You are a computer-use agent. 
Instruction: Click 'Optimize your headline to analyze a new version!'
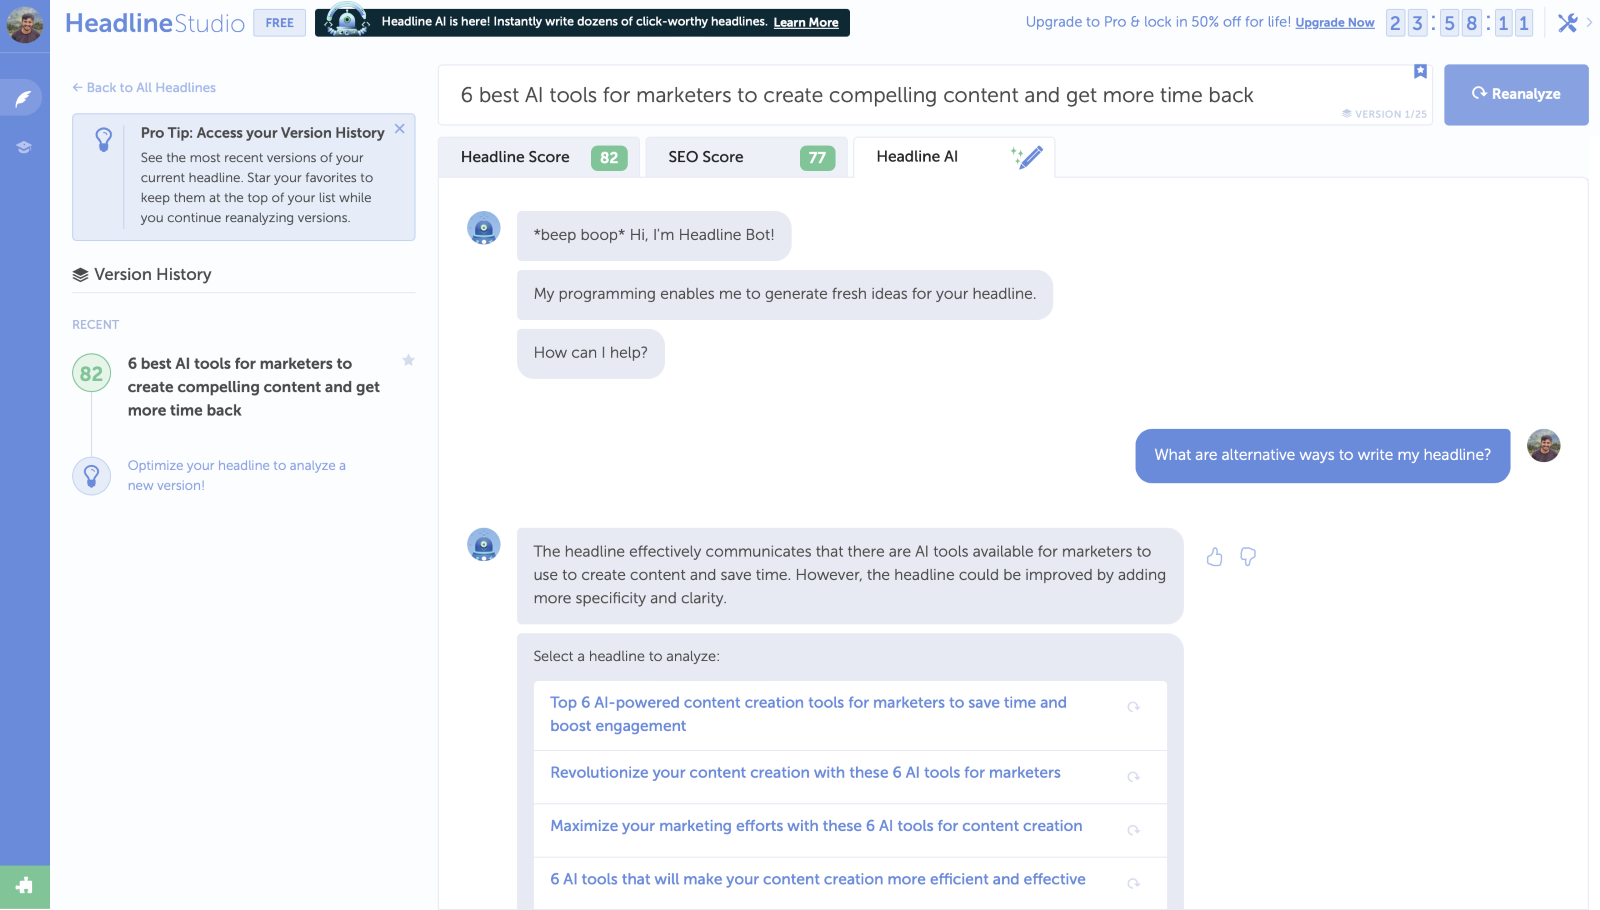click(237, 475)
